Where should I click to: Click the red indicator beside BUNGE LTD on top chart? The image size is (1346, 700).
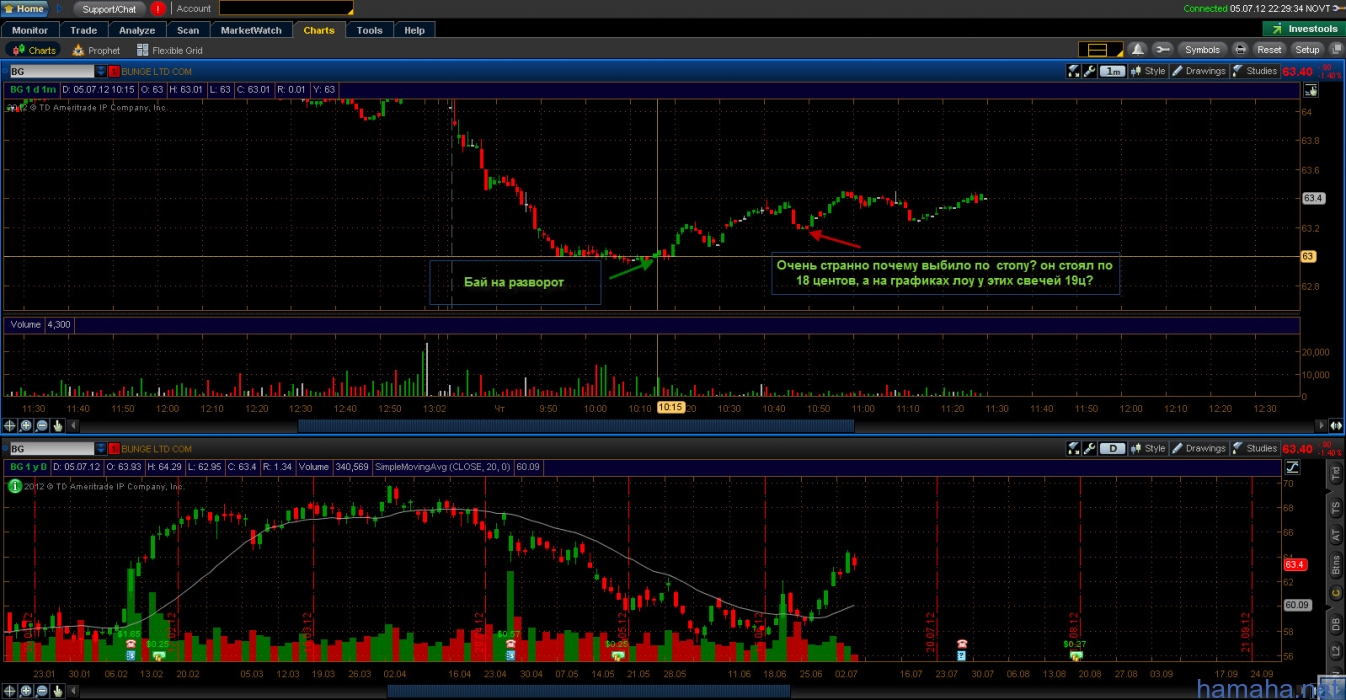(113, 71)
